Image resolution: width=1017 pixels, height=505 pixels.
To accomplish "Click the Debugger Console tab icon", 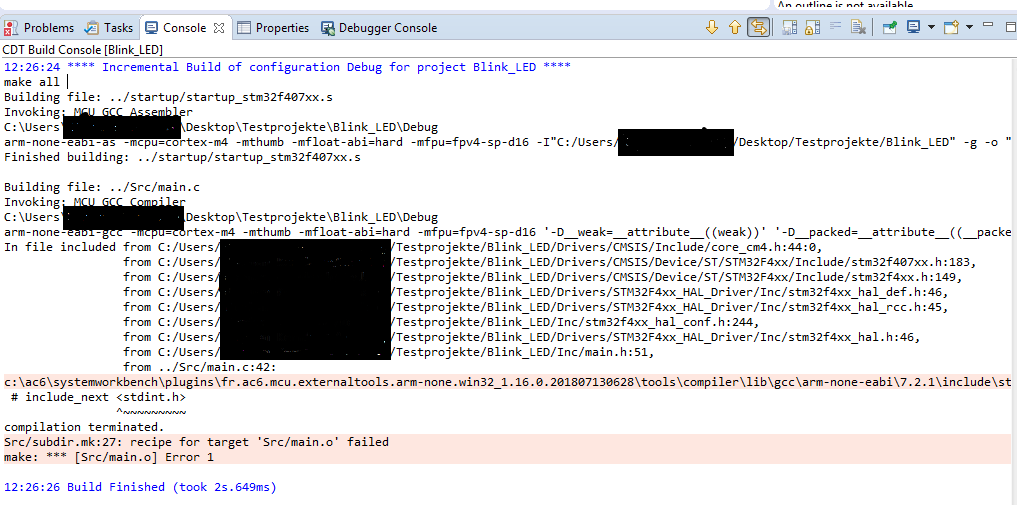I will (328, 28).
